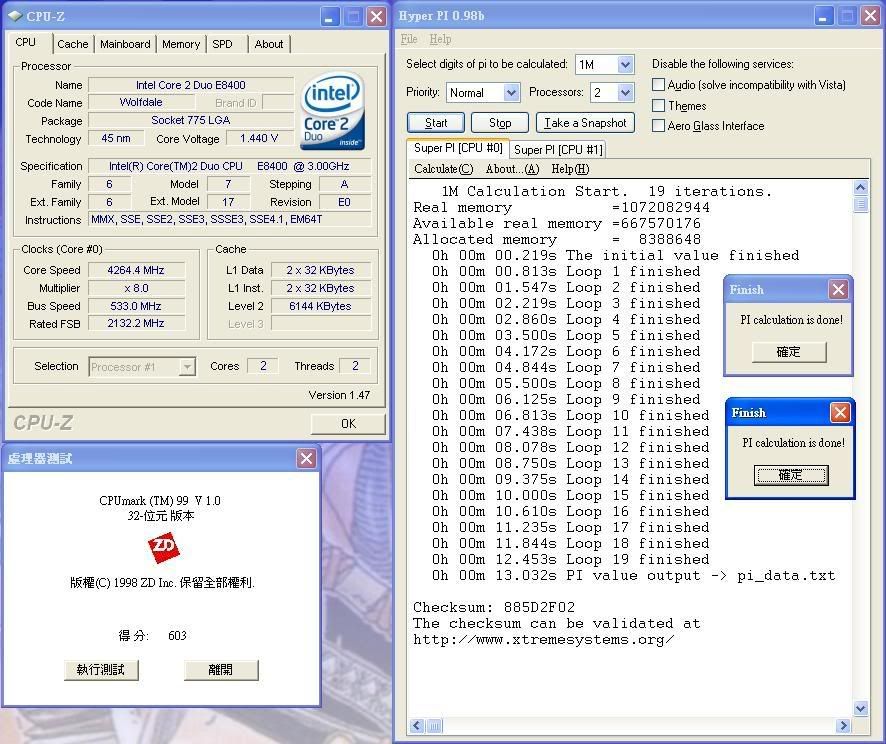This screenshot has width=886, height=744.
Task: Click Take a Snapshot button
Action: click(x=585, y=123)
